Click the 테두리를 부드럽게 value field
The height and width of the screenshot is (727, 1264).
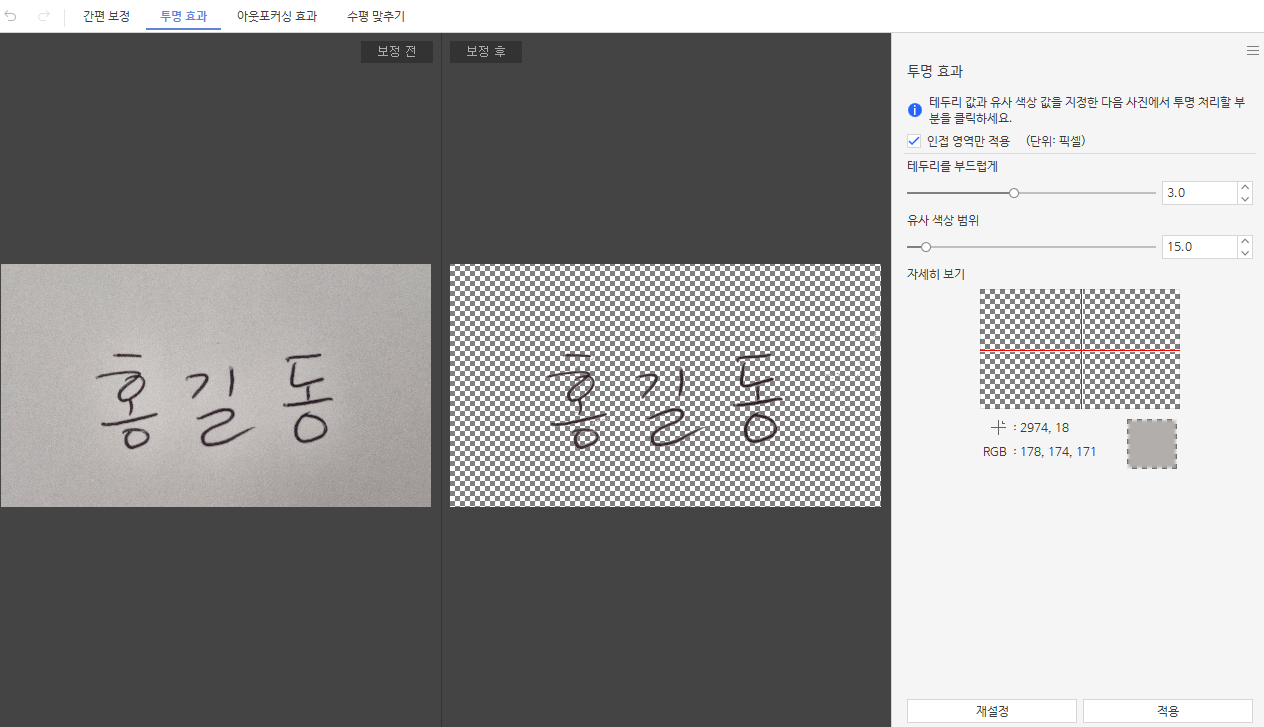(1198, 193)
